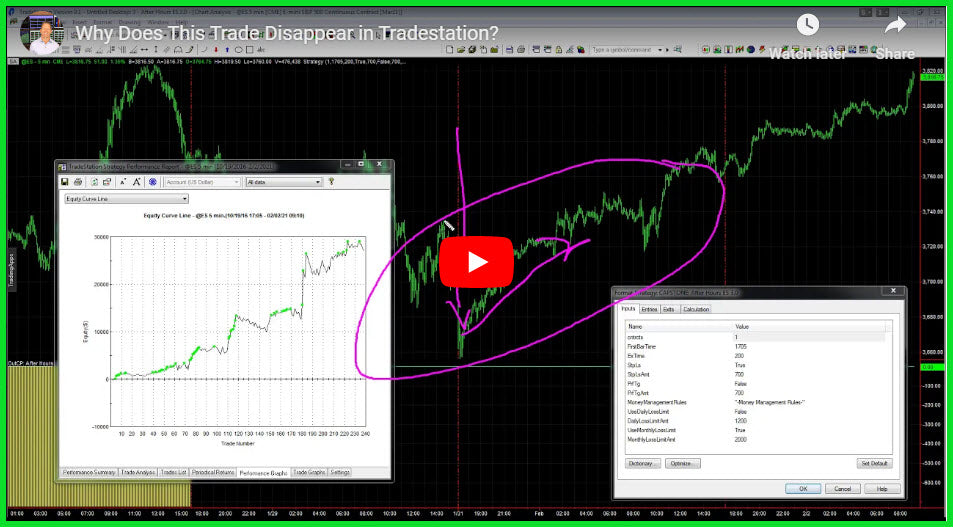
Task: Switch to Periodical Returns tab
Action: [213, 472]
